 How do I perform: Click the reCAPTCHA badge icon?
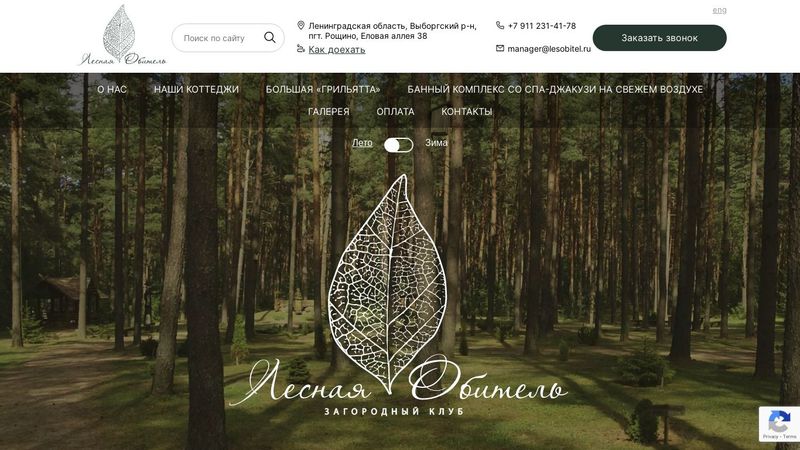779,424
